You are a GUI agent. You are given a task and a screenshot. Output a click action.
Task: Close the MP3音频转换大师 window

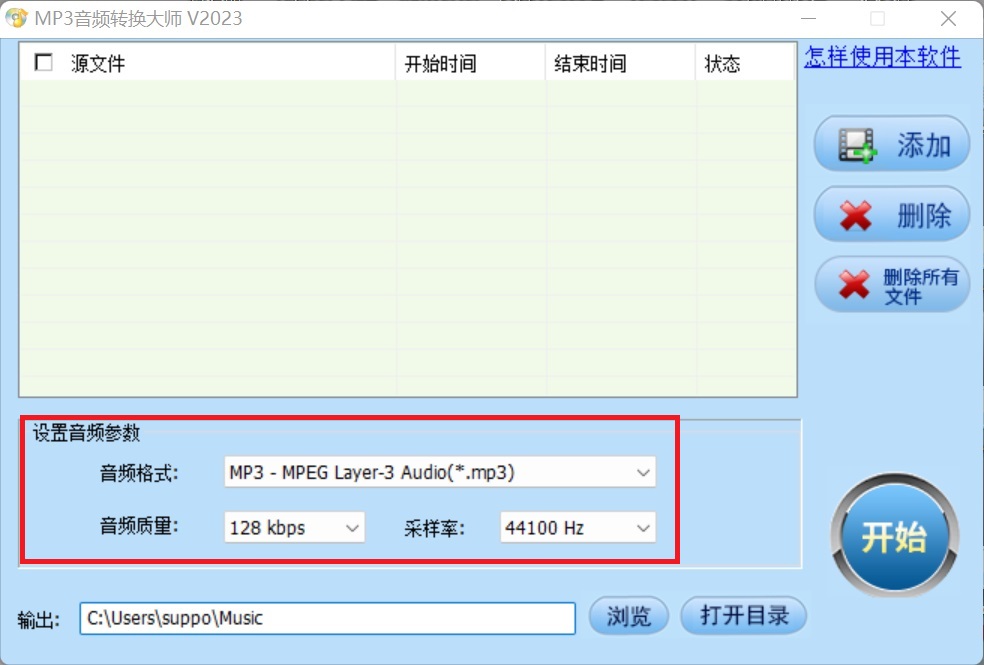pos(947,18)
